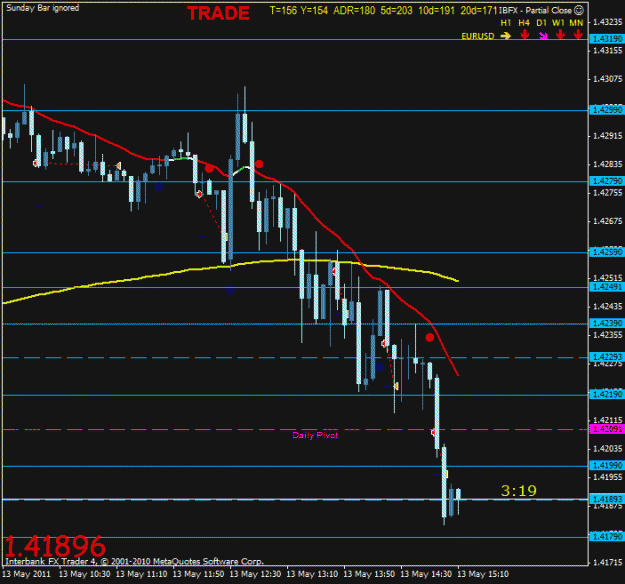Click the MetaQuotes copyright text
The width and height of the screenshot is (625, 584).
(134, 562)
